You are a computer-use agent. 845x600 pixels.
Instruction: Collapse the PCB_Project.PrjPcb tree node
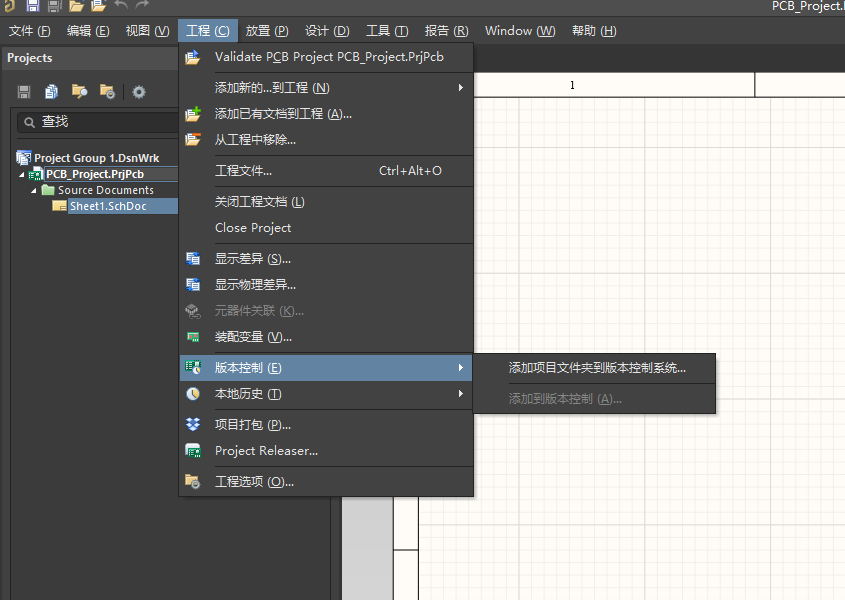22,175
